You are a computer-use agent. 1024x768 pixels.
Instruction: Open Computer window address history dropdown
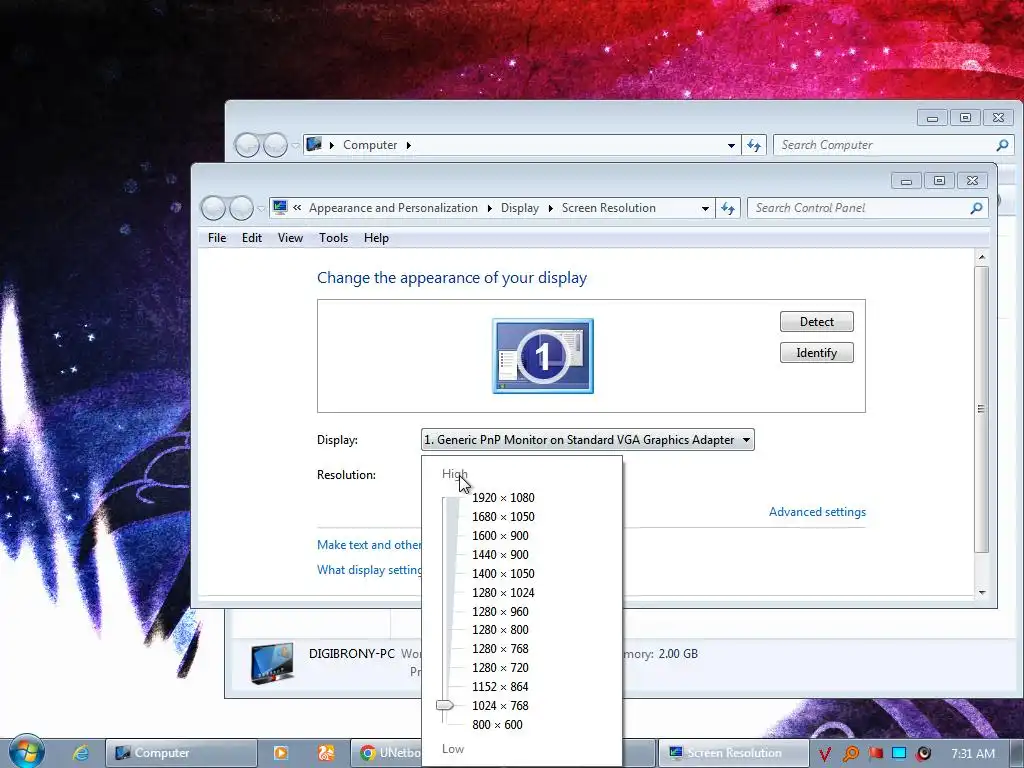(x=731, y=145)
